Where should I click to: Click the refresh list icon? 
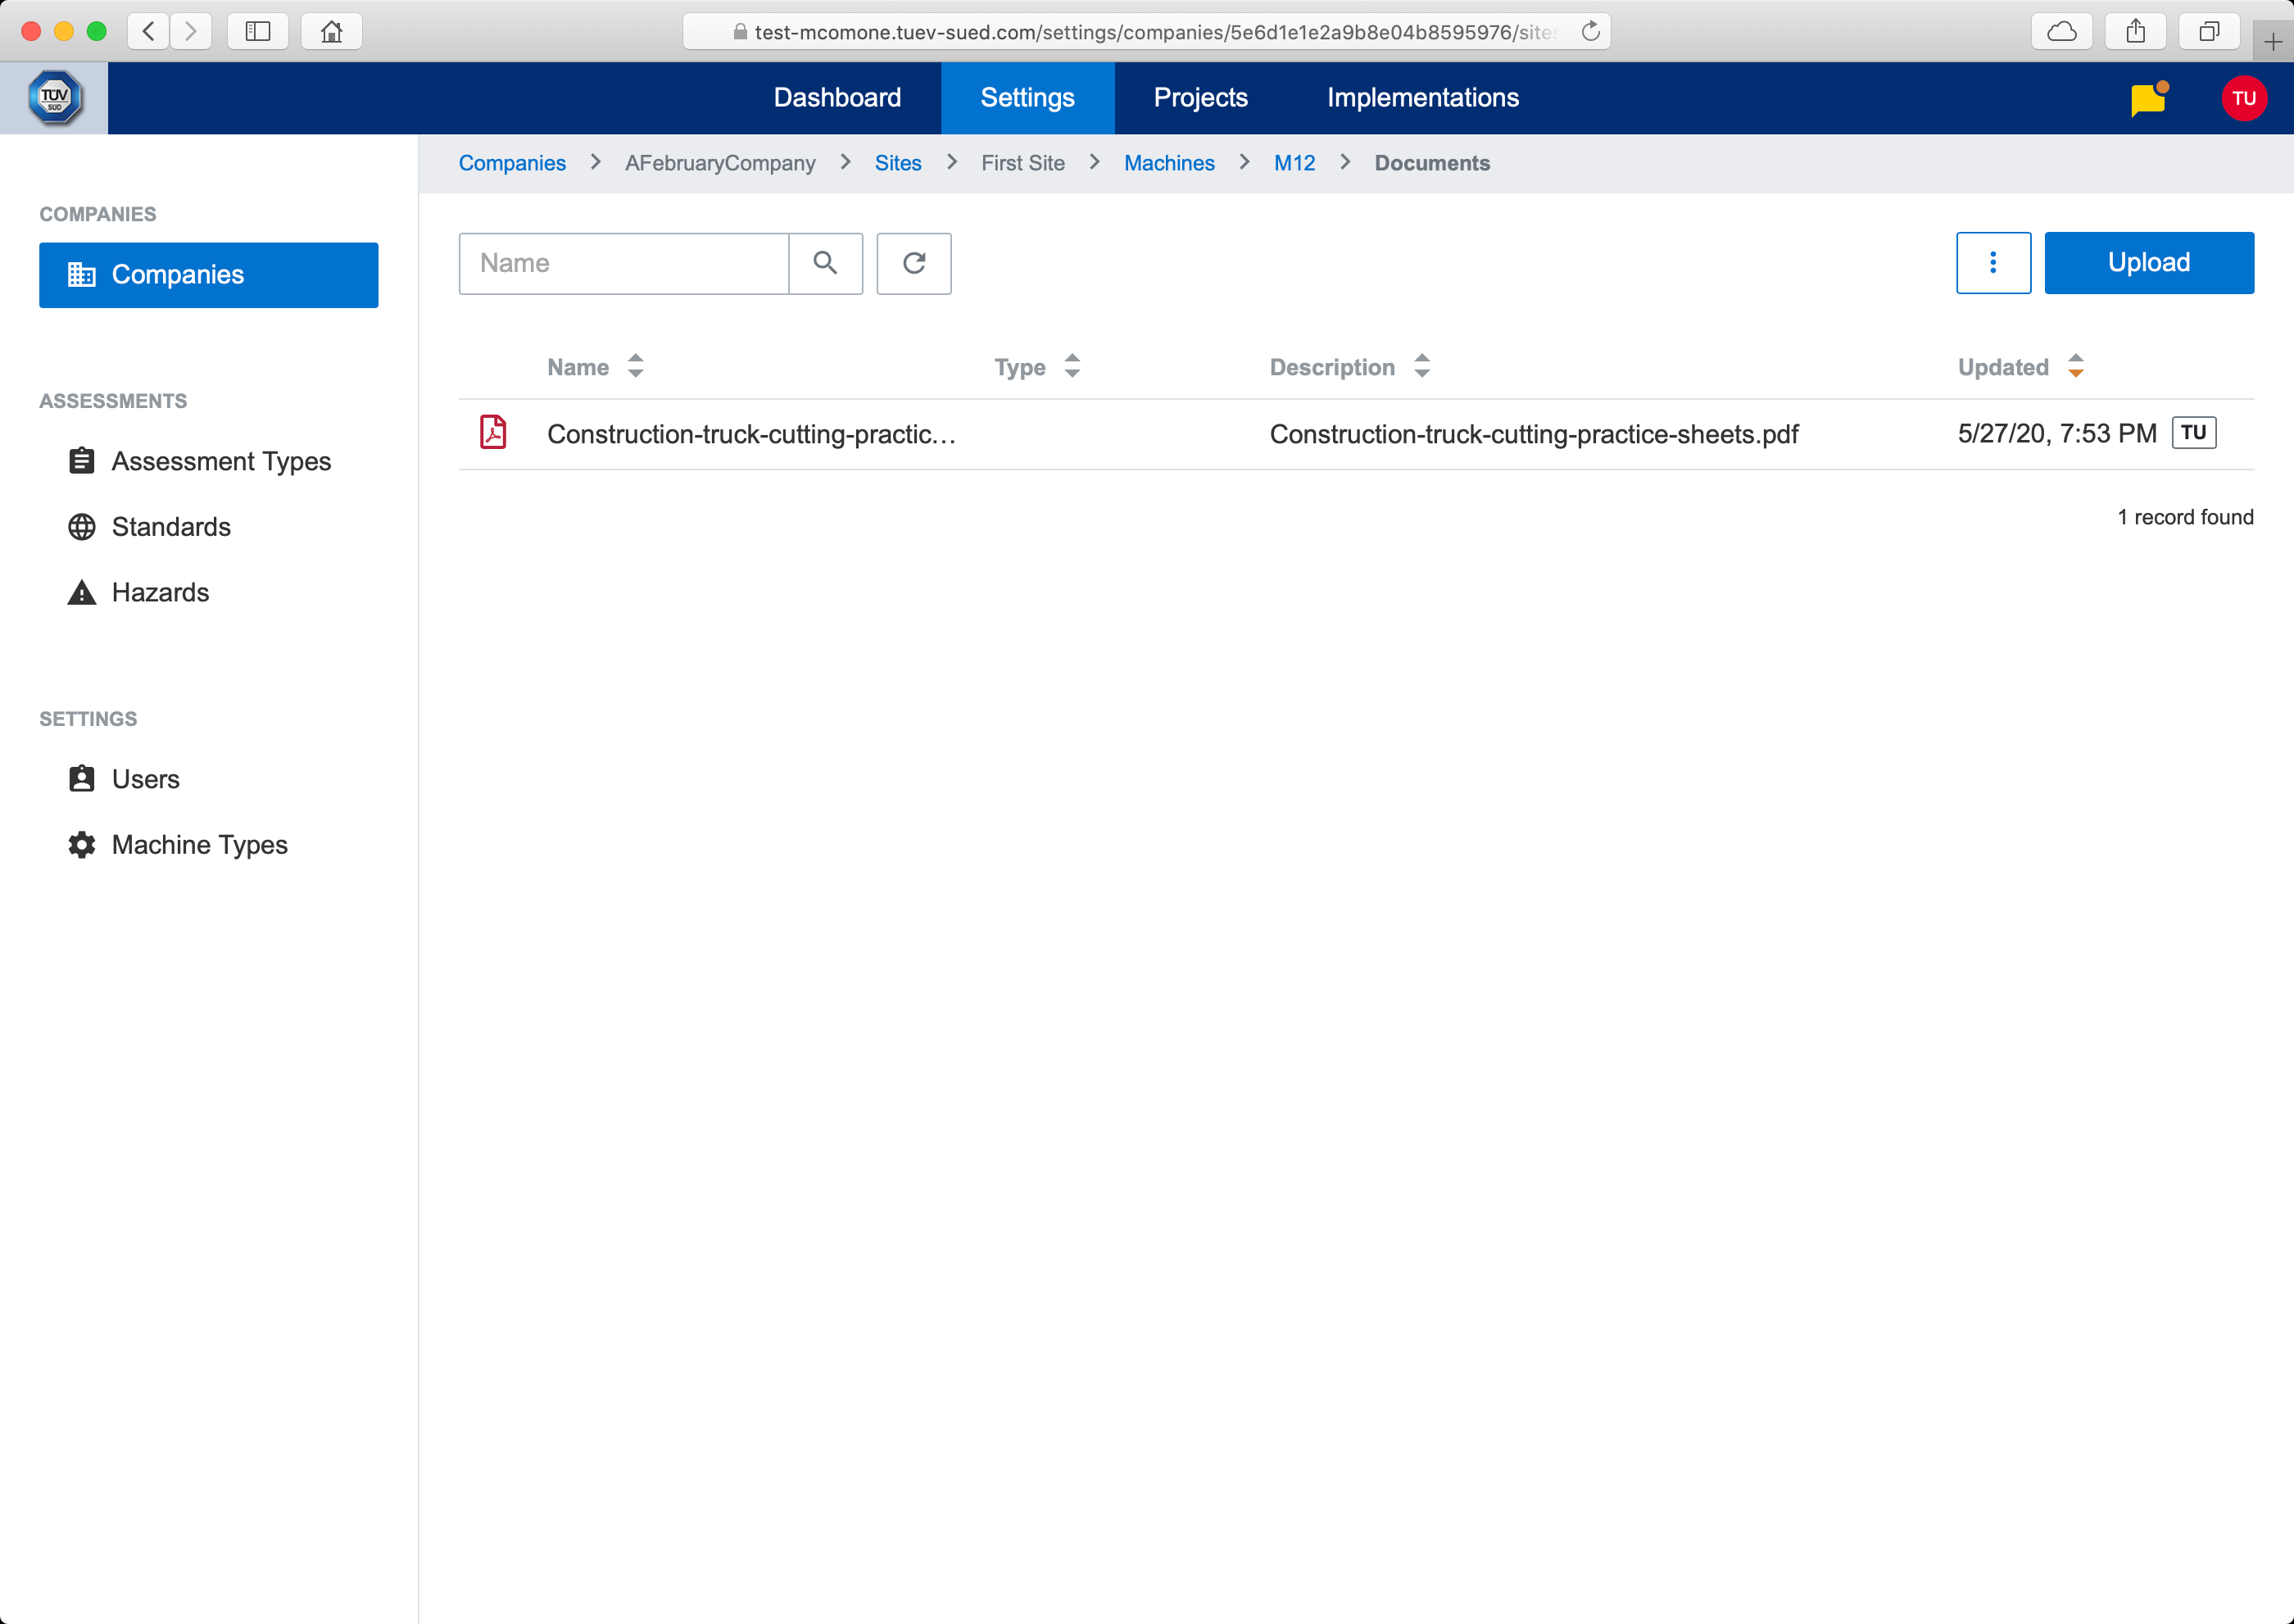(x=913, y=263)
